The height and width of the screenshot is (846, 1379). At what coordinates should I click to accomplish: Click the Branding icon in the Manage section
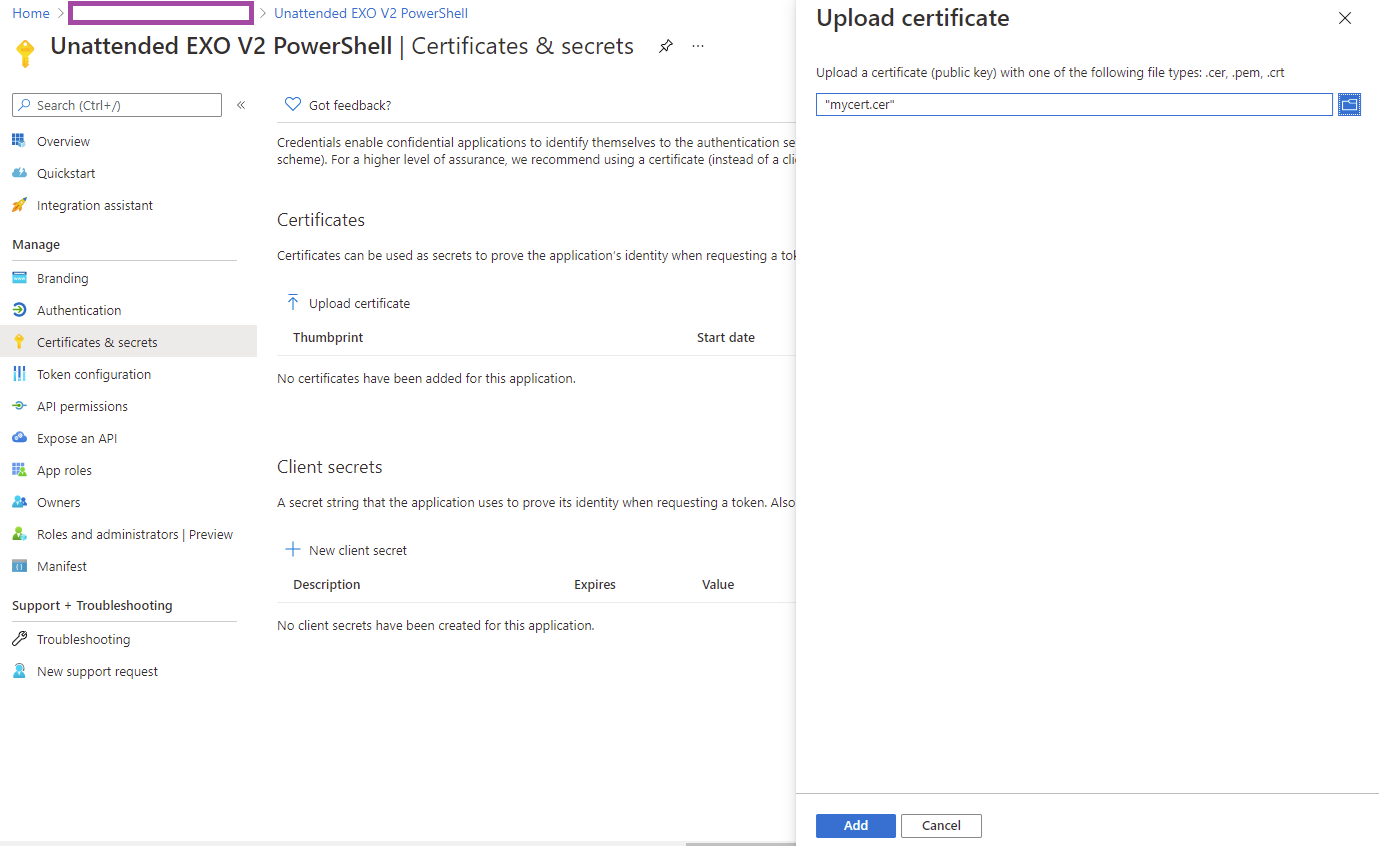pyautogui.click(x=19, y=278)
